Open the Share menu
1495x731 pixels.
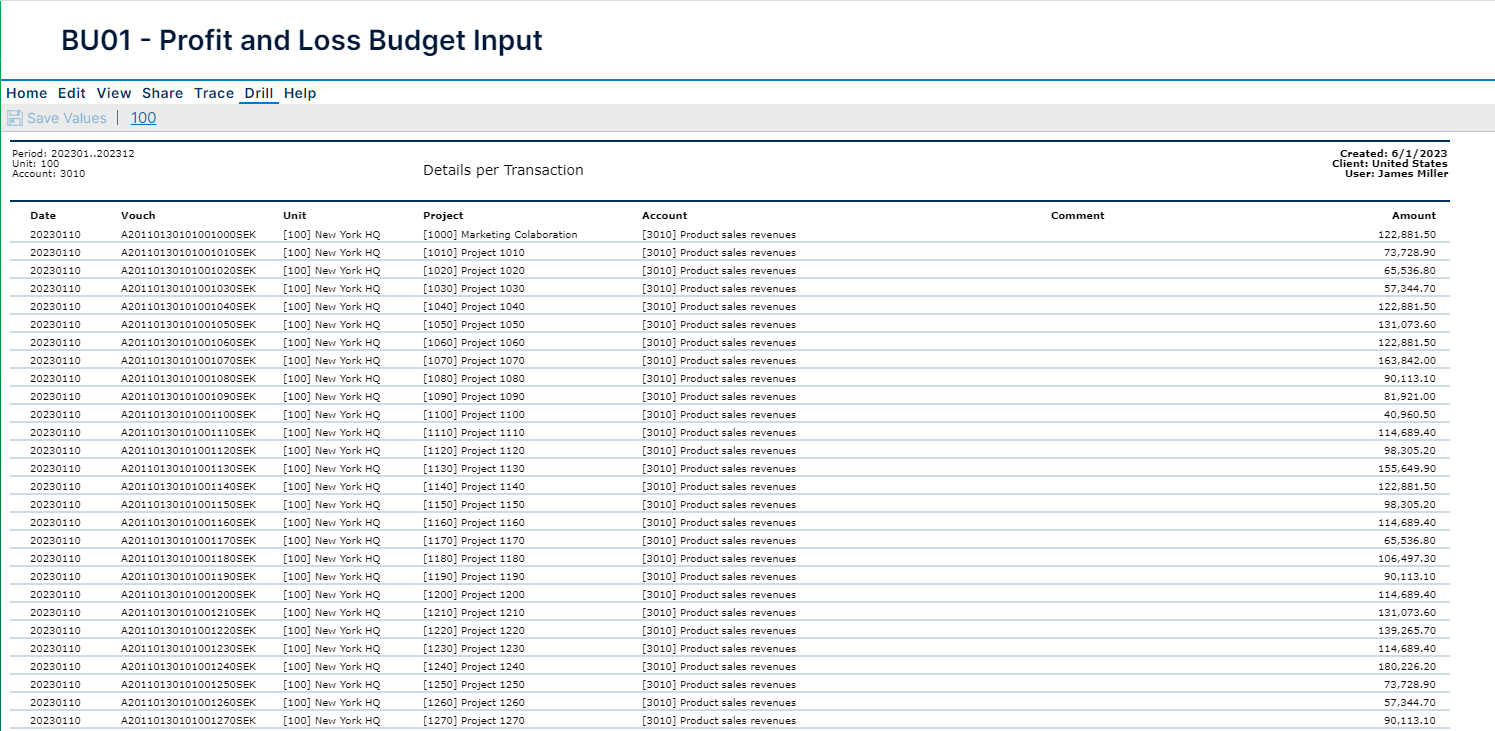pyautogui.click(x=162, y=92)
